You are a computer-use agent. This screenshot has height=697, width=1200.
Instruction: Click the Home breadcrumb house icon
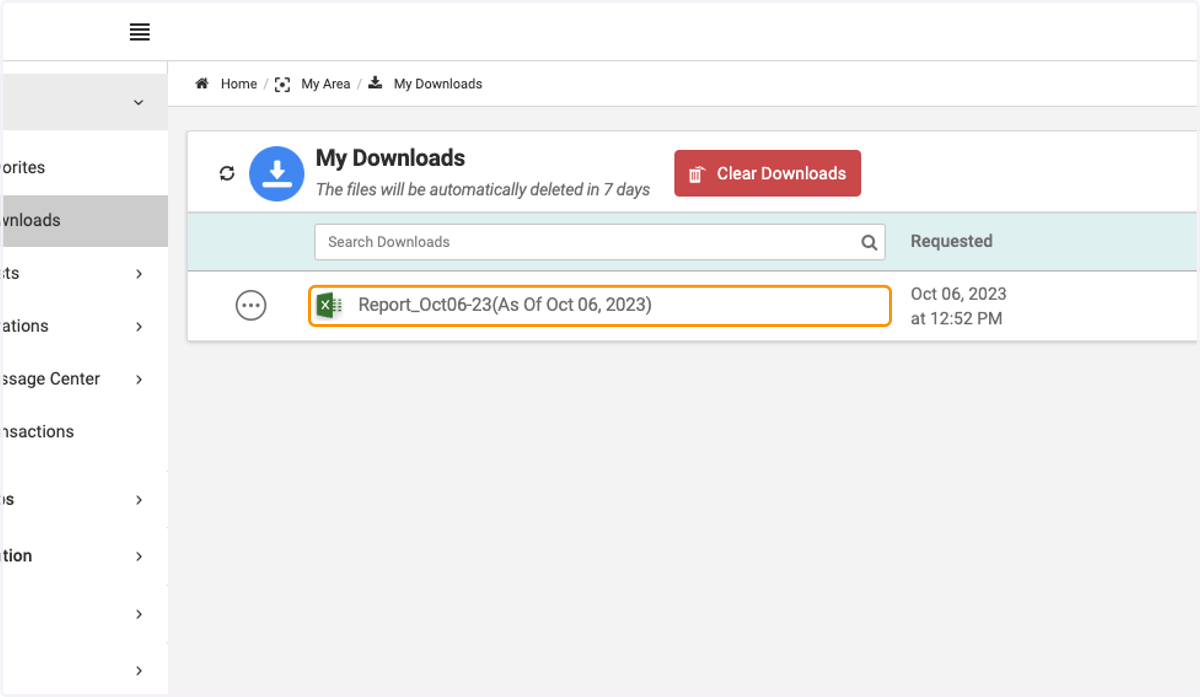202,84
